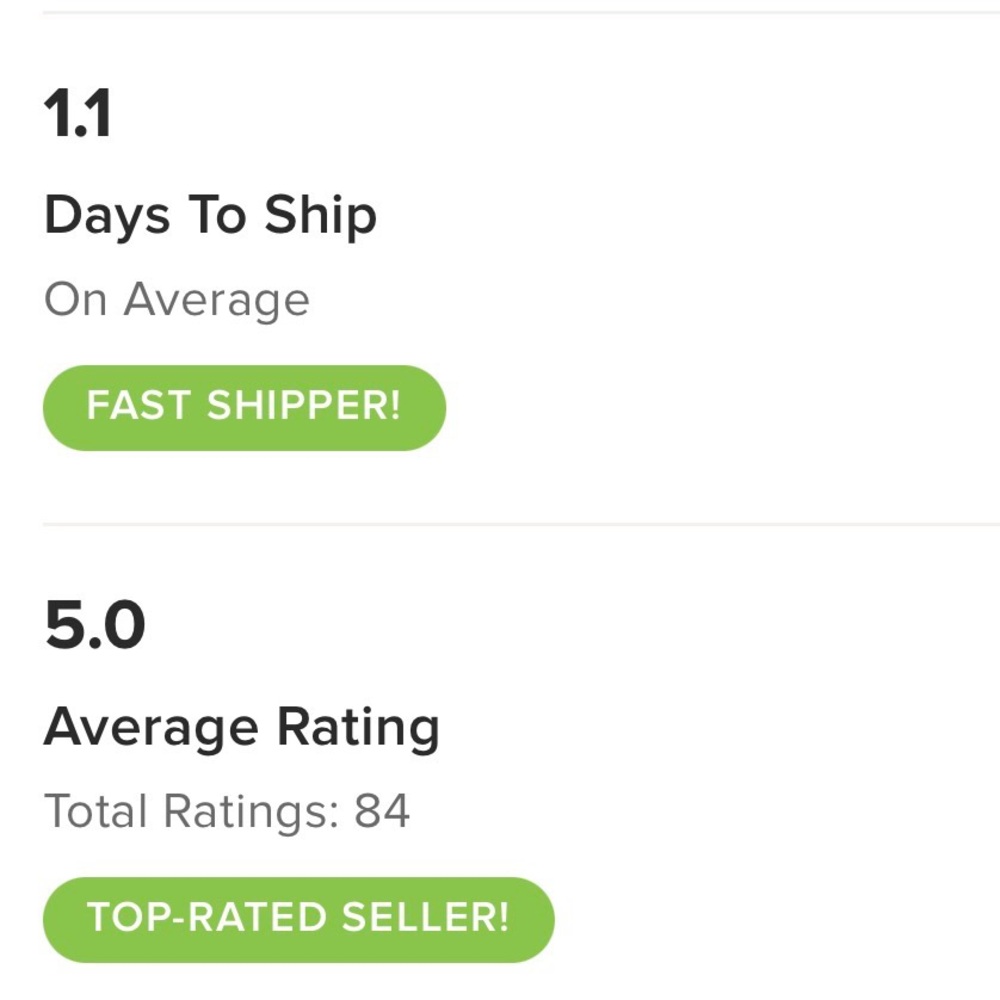The image size is (1000, 1000).
Task: Click the FAST SHIPPER! badge
Action: click(243, 407)
